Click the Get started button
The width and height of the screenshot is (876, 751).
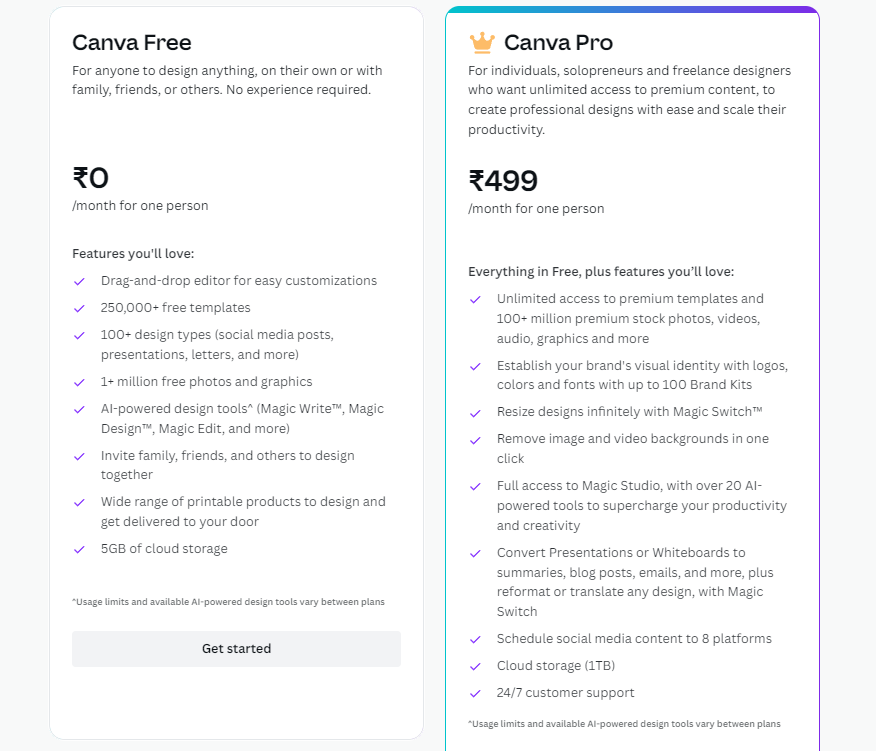click(x=236, y=649)
